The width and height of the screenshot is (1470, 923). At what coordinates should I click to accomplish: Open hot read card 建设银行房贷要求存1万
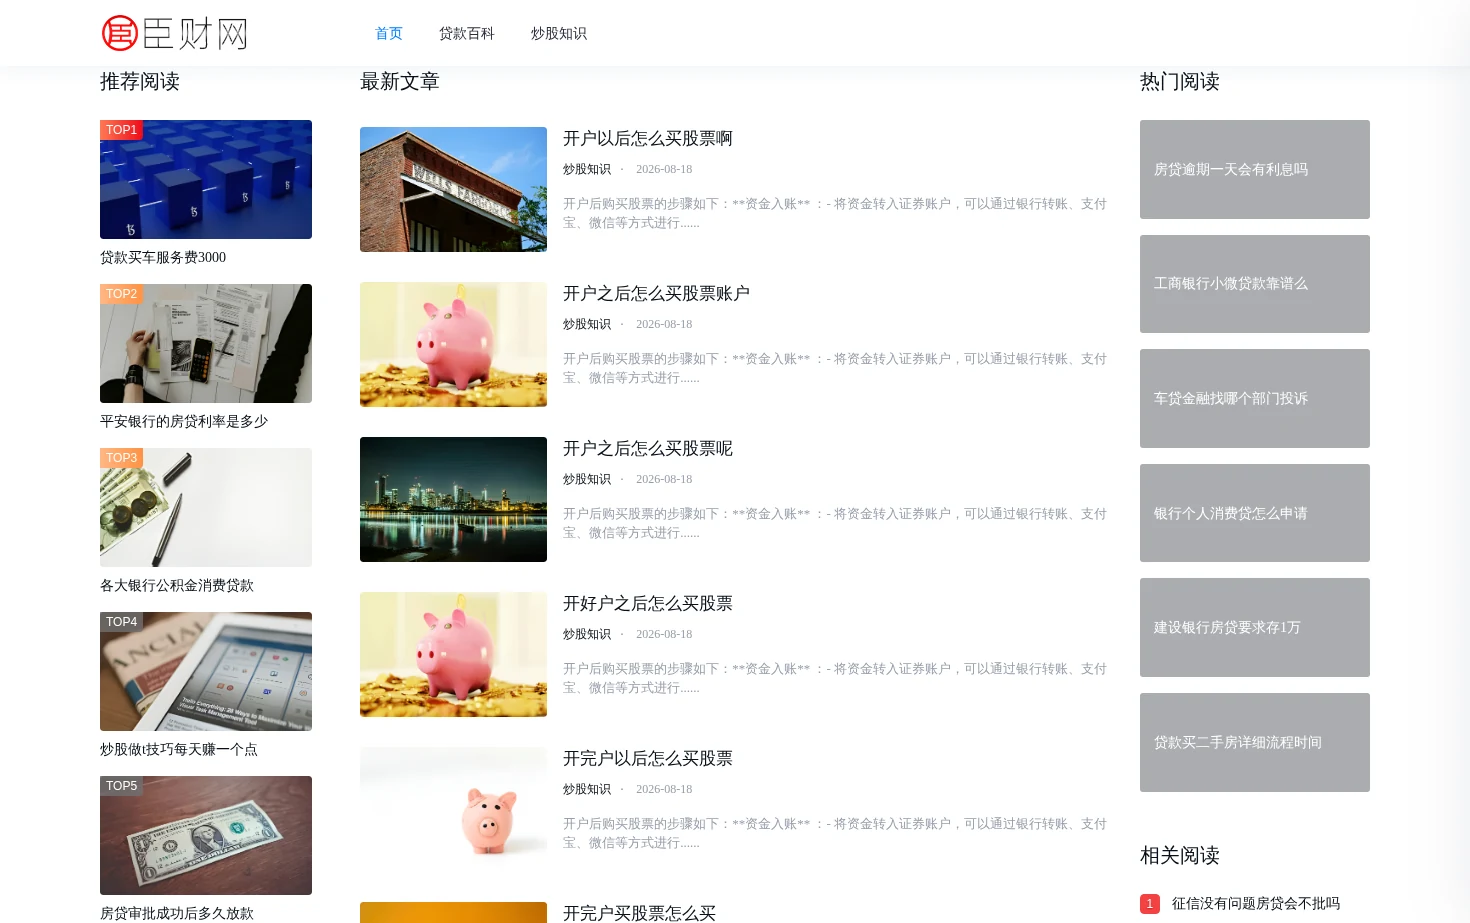coord(1255,627)
